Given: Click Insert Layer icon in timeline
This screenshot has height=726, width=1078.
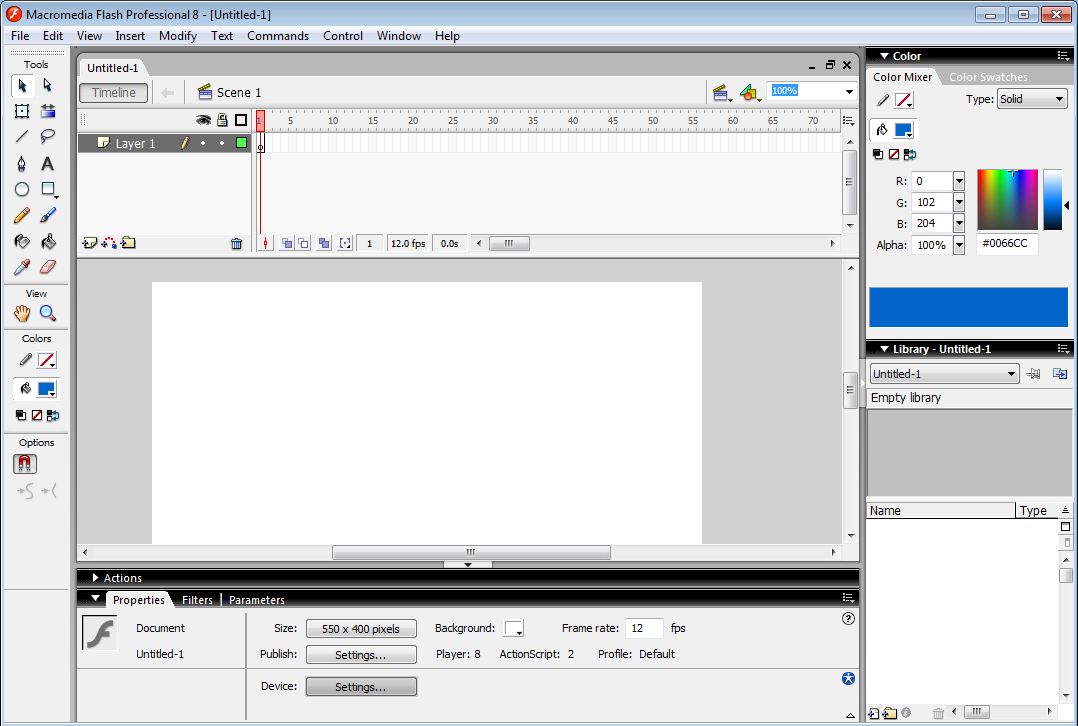Looking at the screenshot, I should 89,243.
